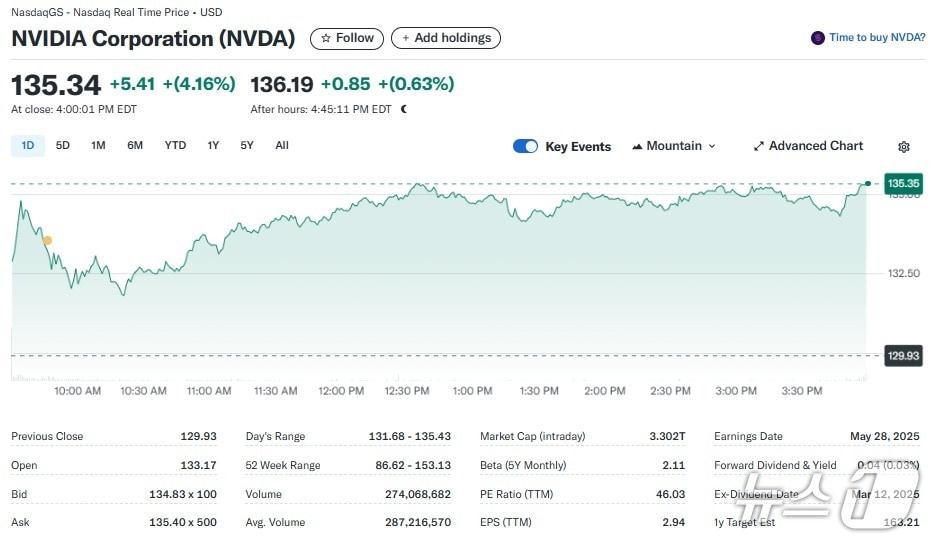Select the 1Y time range
Viewport: 933px width, 543px height.
point(213,145)
